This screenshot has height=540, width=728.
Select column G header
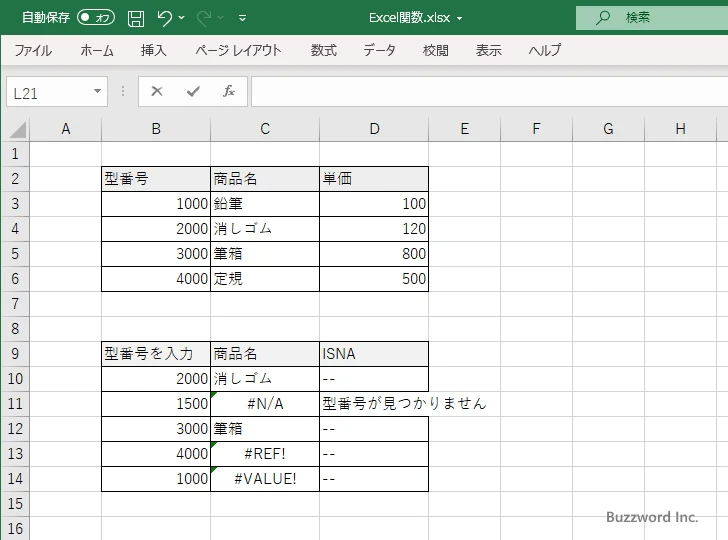click(609, 129)
